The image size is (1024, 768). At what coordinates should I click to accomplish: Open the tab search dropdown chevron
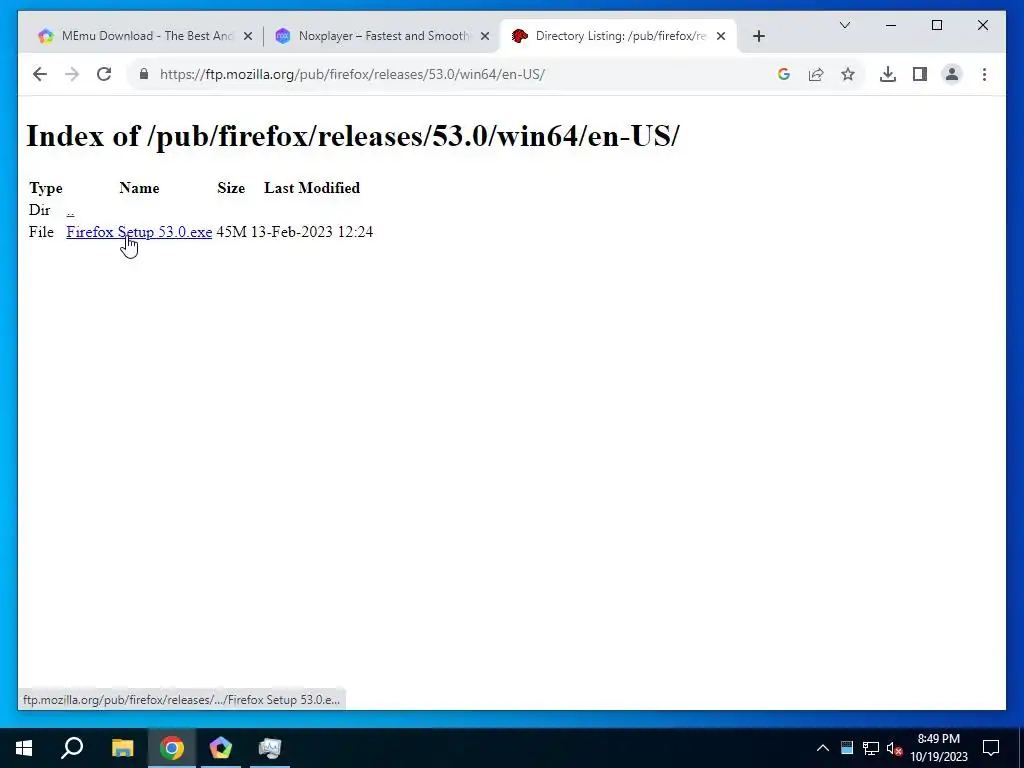click(x=844, y=25)
